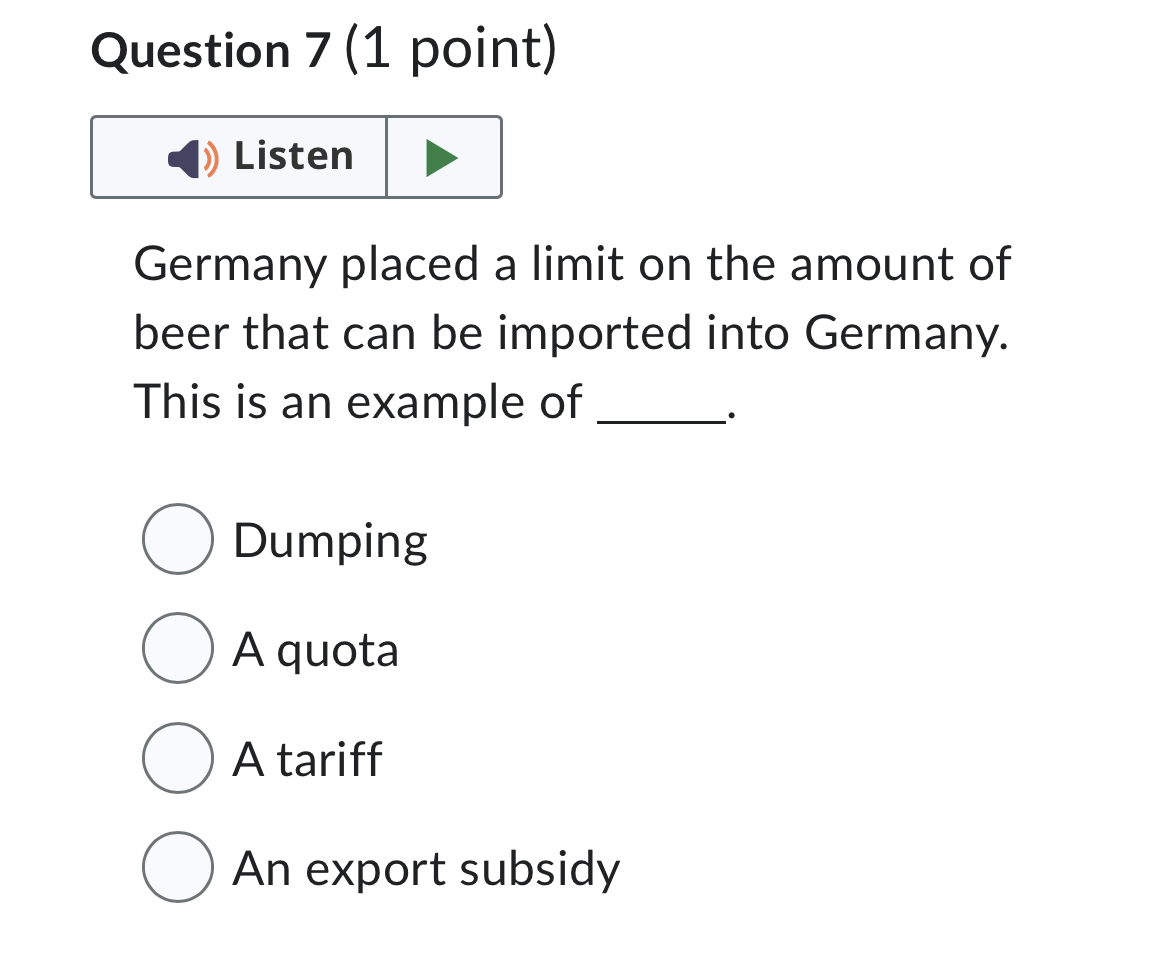Mark the second answer choice circle
Screen dimensions: 1170x966
pyautogui.click(x=177, y=649)
